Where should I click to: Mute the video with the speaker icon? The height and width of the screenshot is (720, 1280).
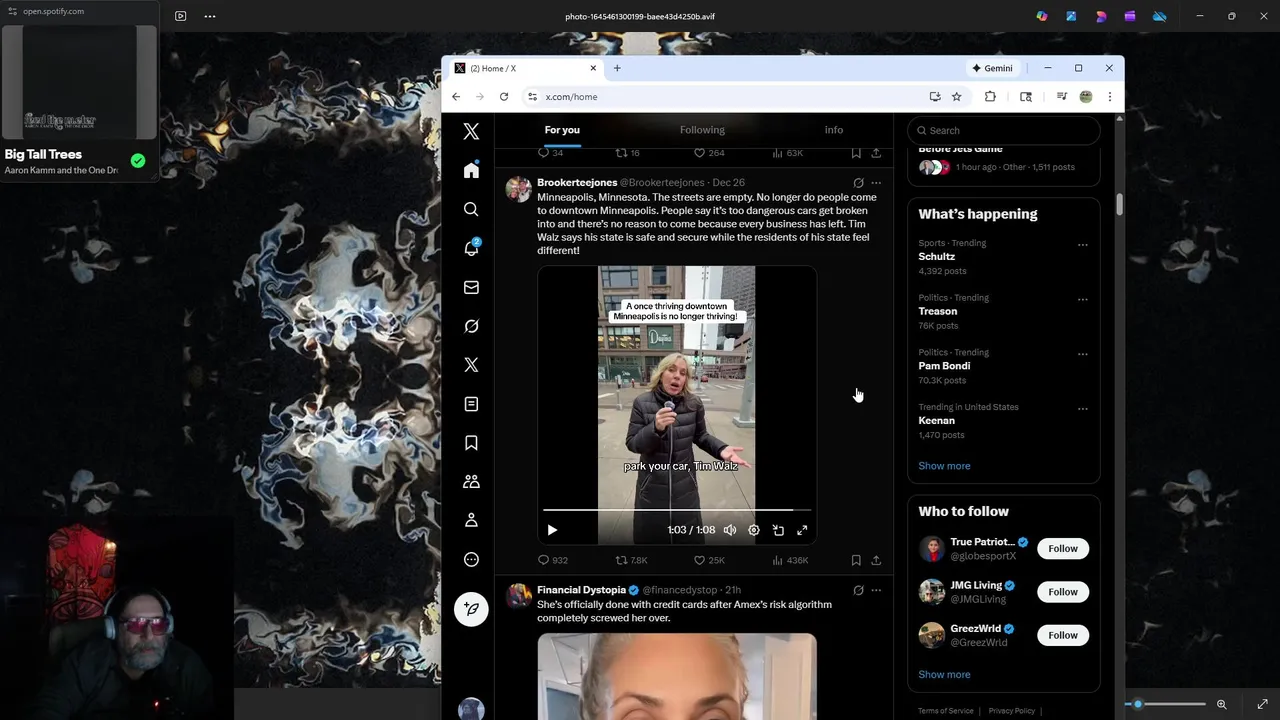[x=730, y=530]
